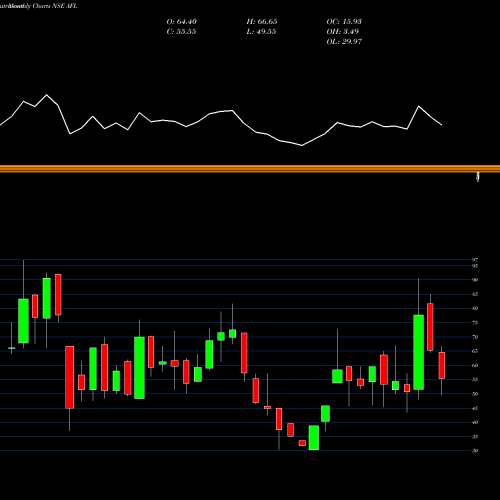Click the 'OC: 15.93' reading

[344, 22]
